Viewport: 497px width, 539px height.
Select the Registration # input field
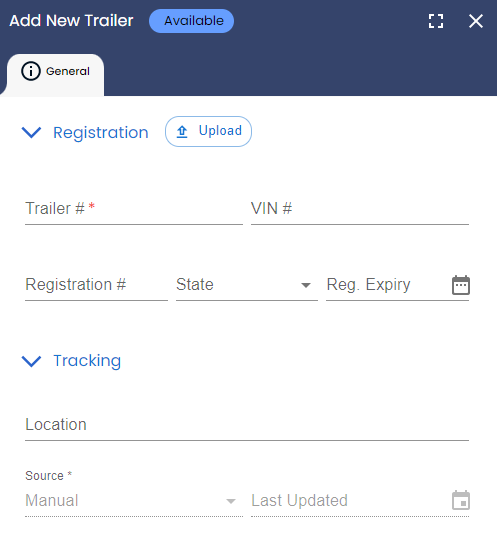96,285
